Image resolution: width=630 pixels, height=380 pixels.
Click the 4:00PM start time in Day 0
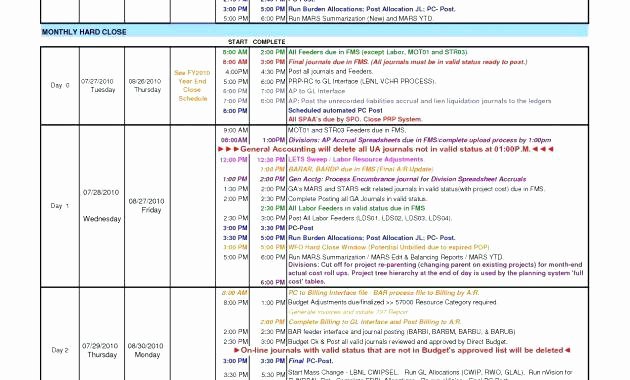236,72
